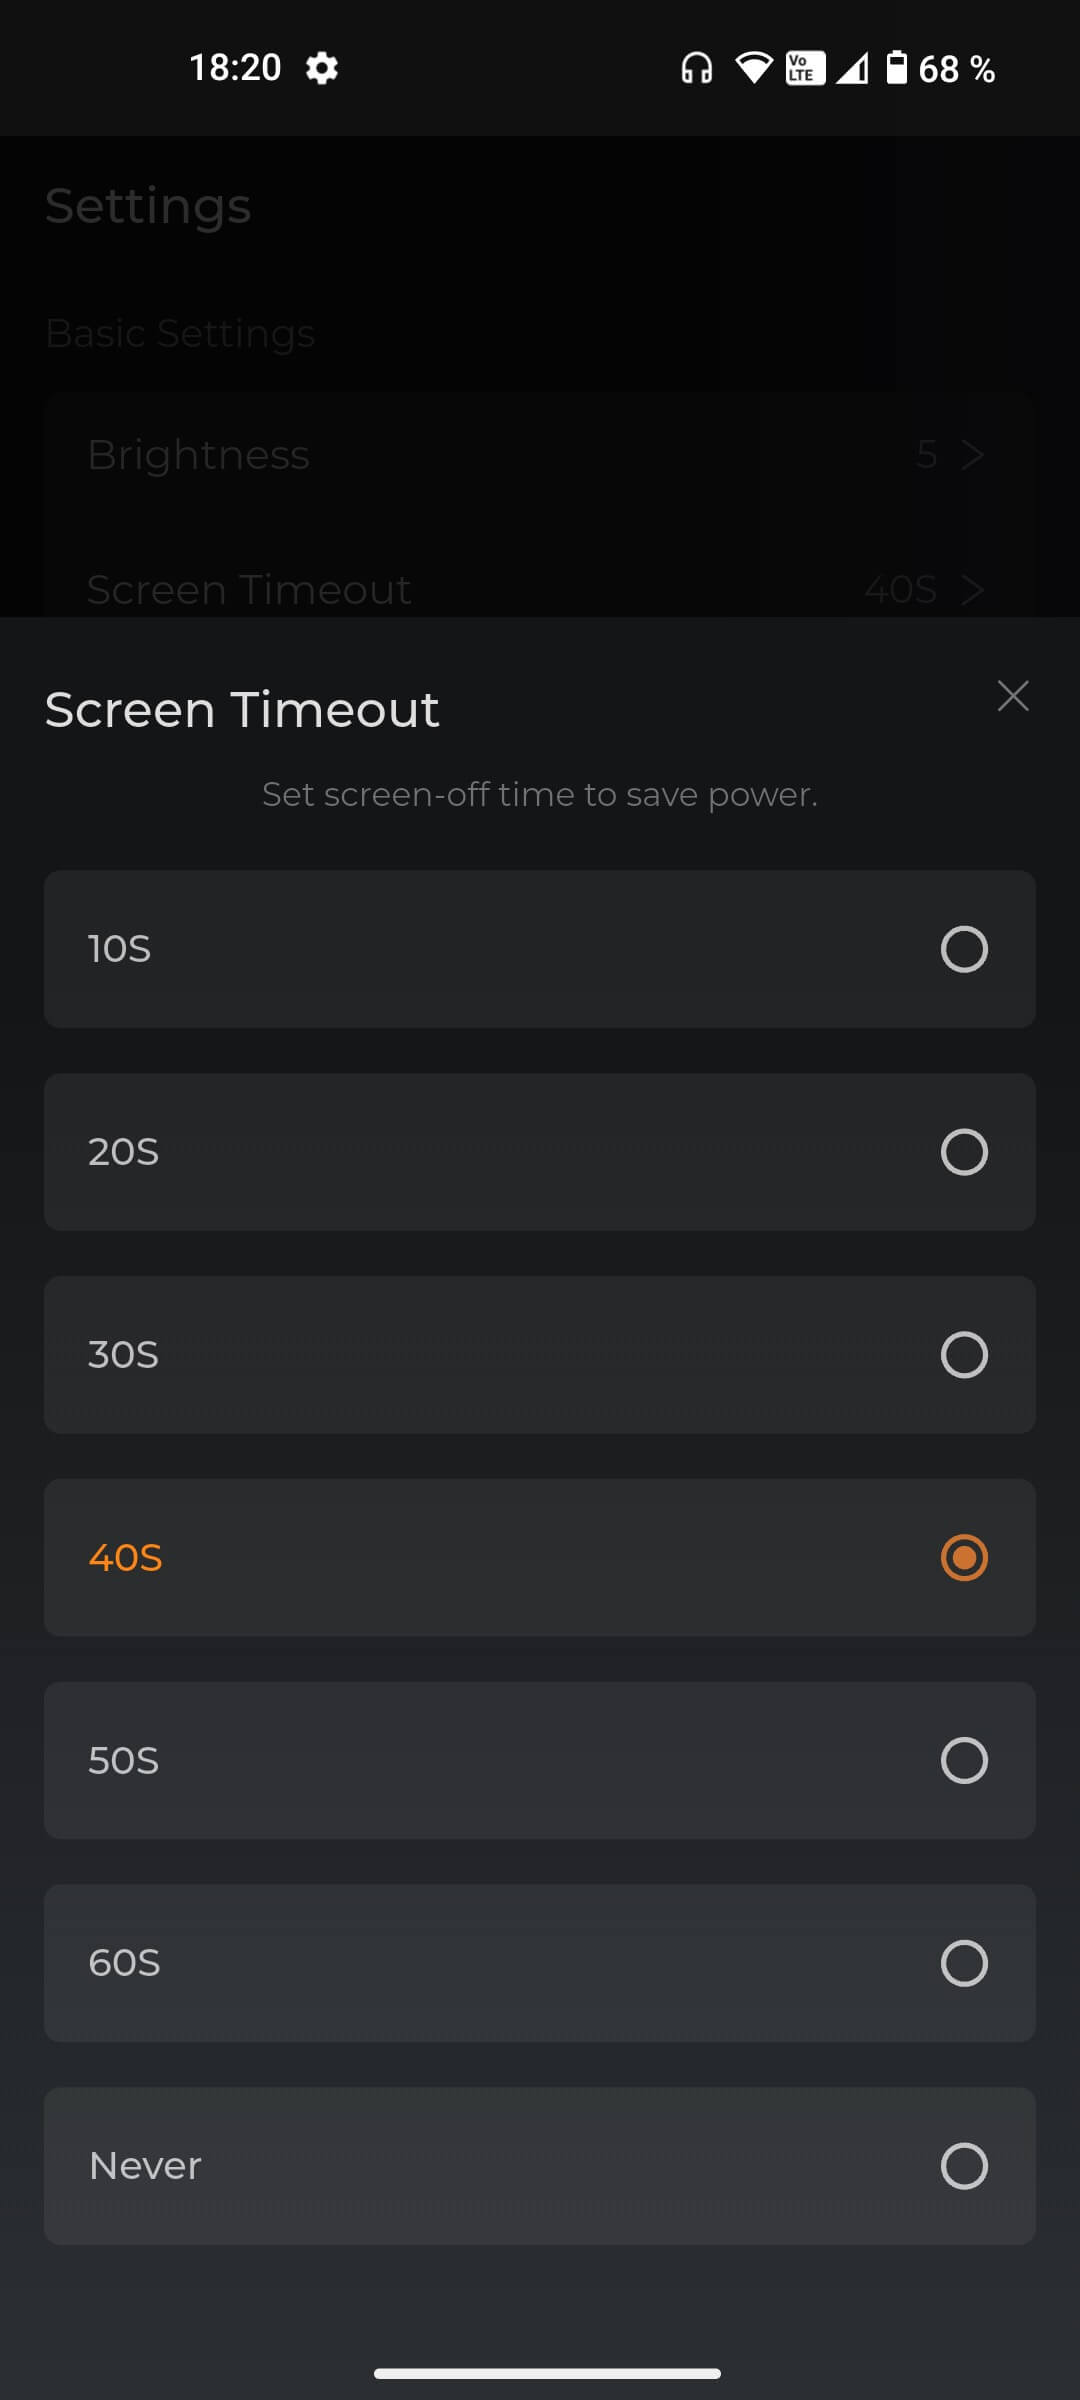Tap the clock time in status bar

235,68
